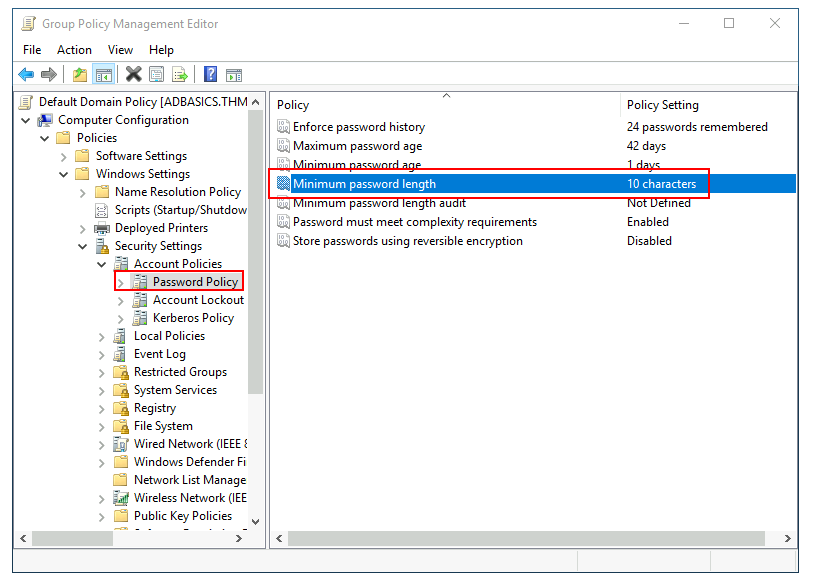The height and width of the screenshot is (583, 816).
Task: Toggle the Show/Hide Action Pane icon
Action: [x=234, y=74]
